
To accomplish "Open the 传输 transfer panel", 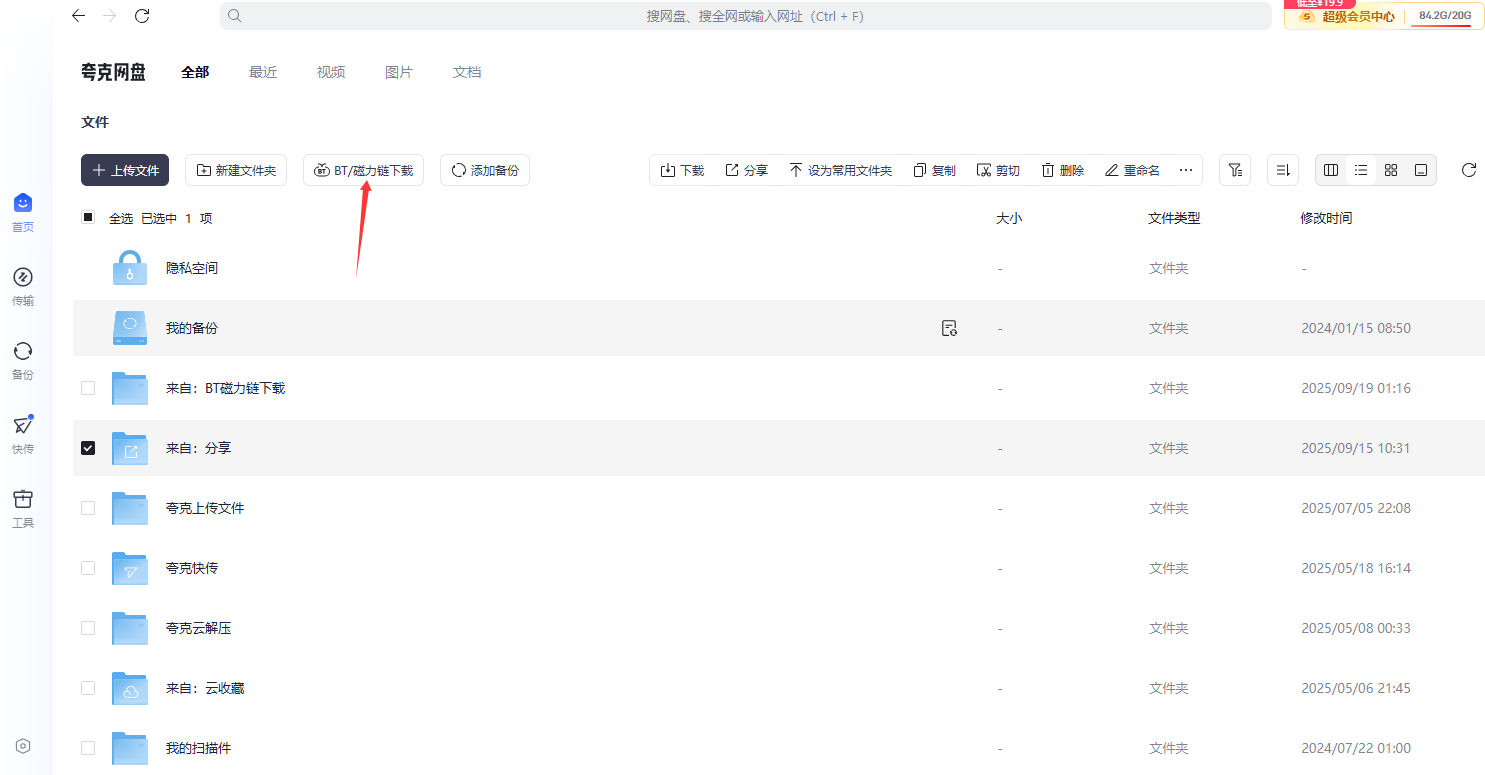I will coord(23,287).
